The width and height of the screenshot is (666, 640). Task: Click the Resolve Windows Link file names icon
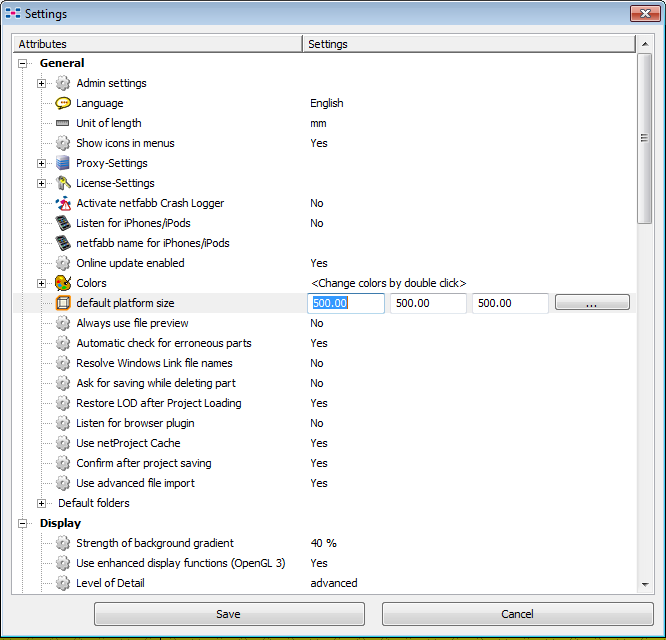(x=63, y=363)
